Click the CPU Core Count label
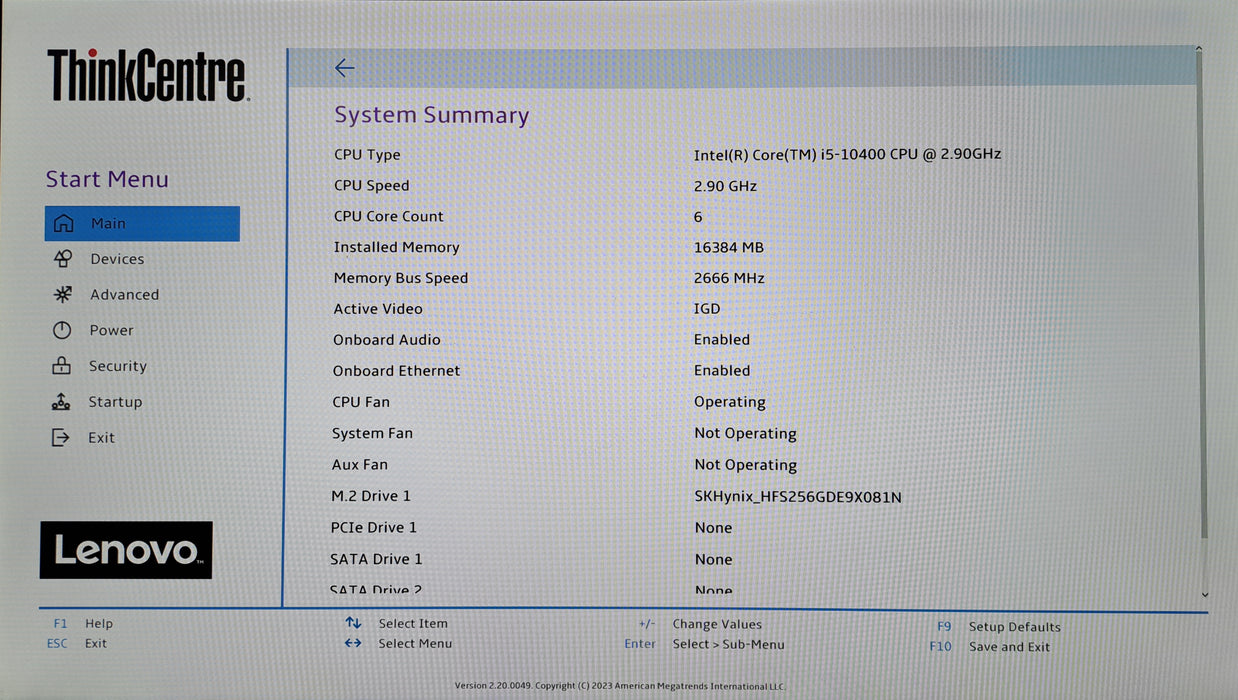1238x700 pixels. 389,217
